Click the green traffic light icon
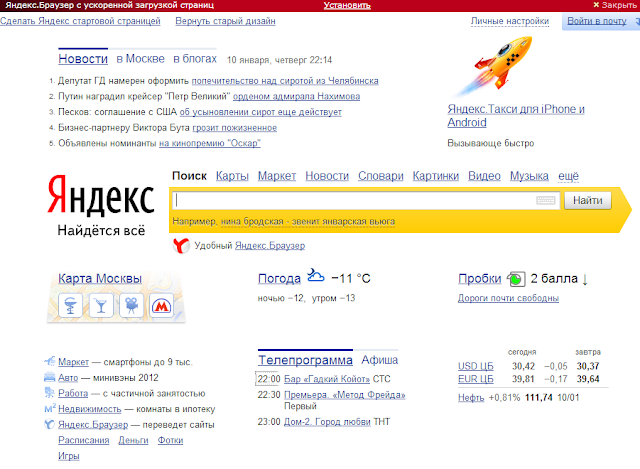640x469 pixels. (516, 279)
